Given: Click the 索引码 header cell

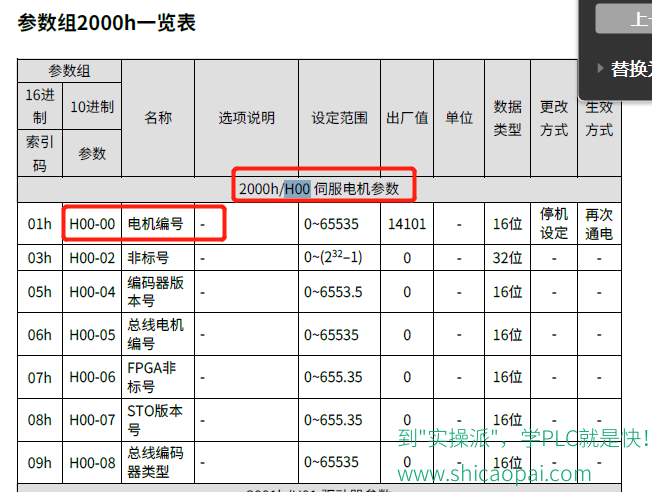Looking at the screenshot, I should click(40, 153).
